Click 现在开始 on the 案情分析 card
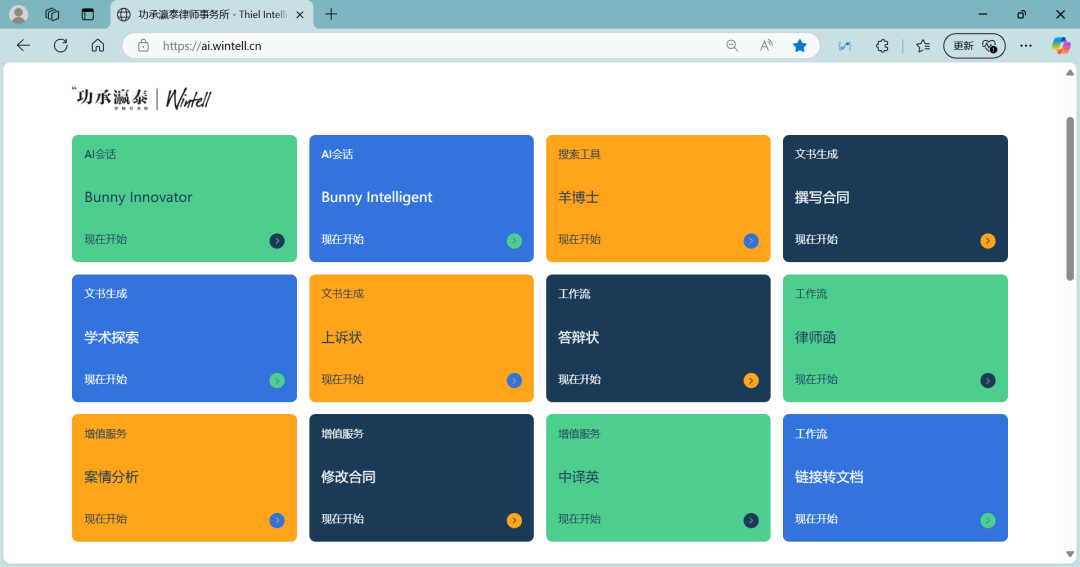The height and width of the screenshot is (567, 1080). coord(106,519)
